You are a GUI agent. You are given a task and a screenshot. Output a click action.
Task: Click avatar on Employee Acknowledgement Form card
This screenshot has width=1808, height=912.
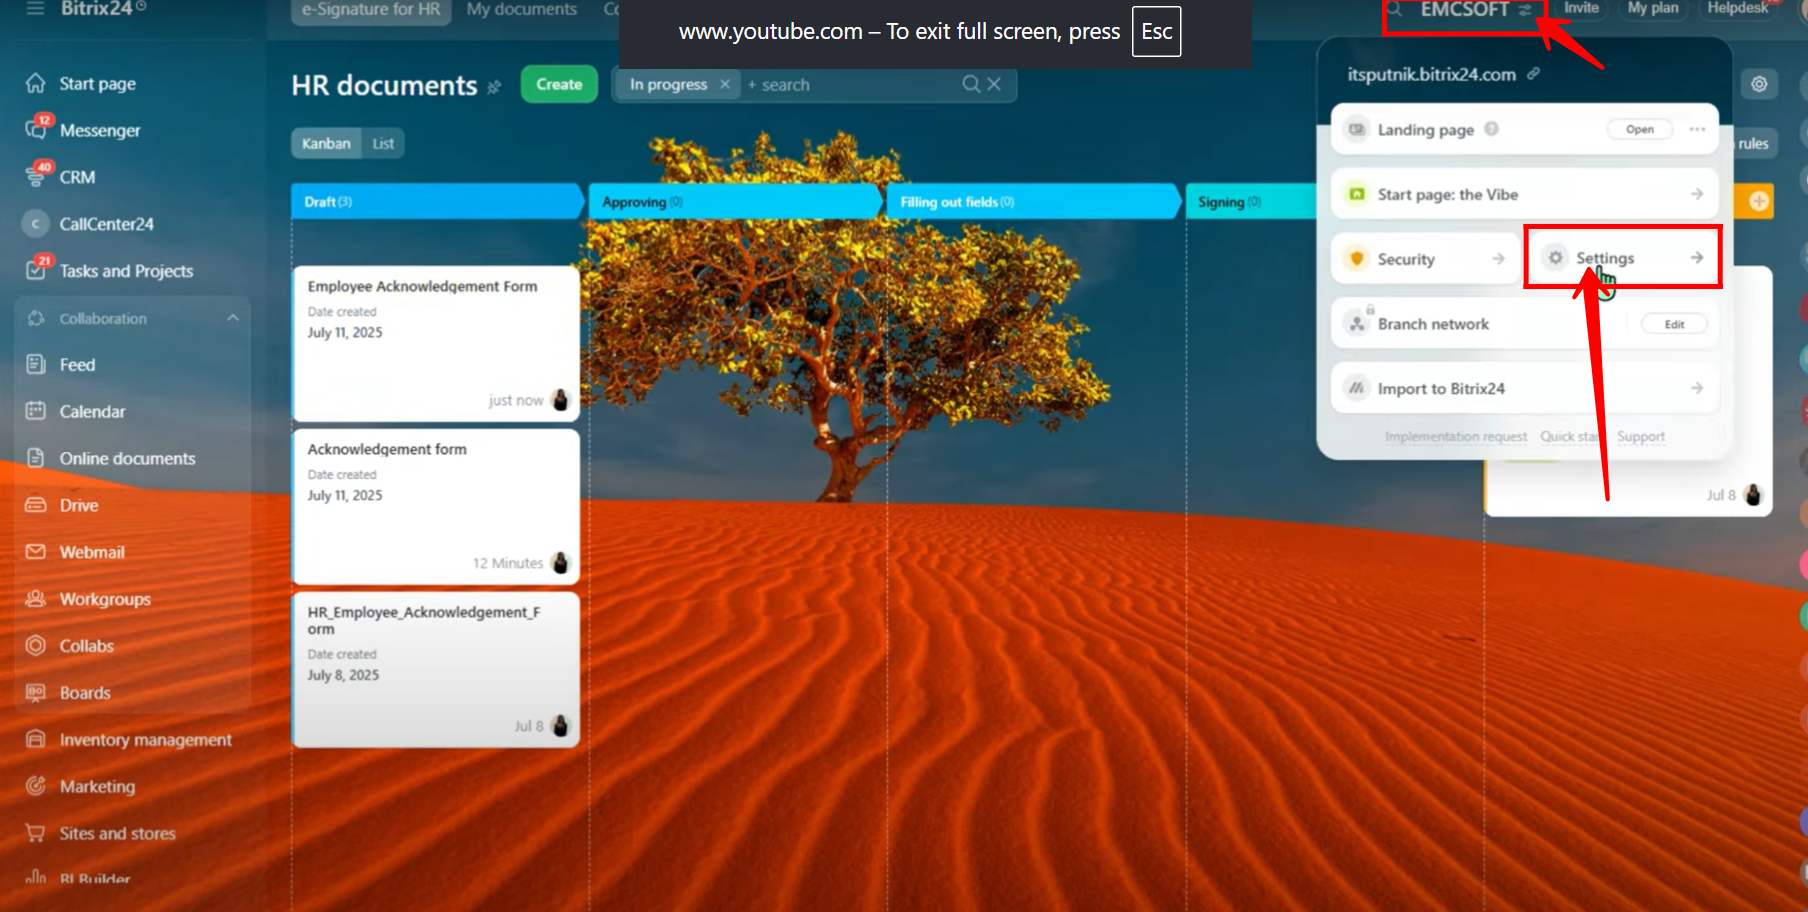click(x=560, y=400)
